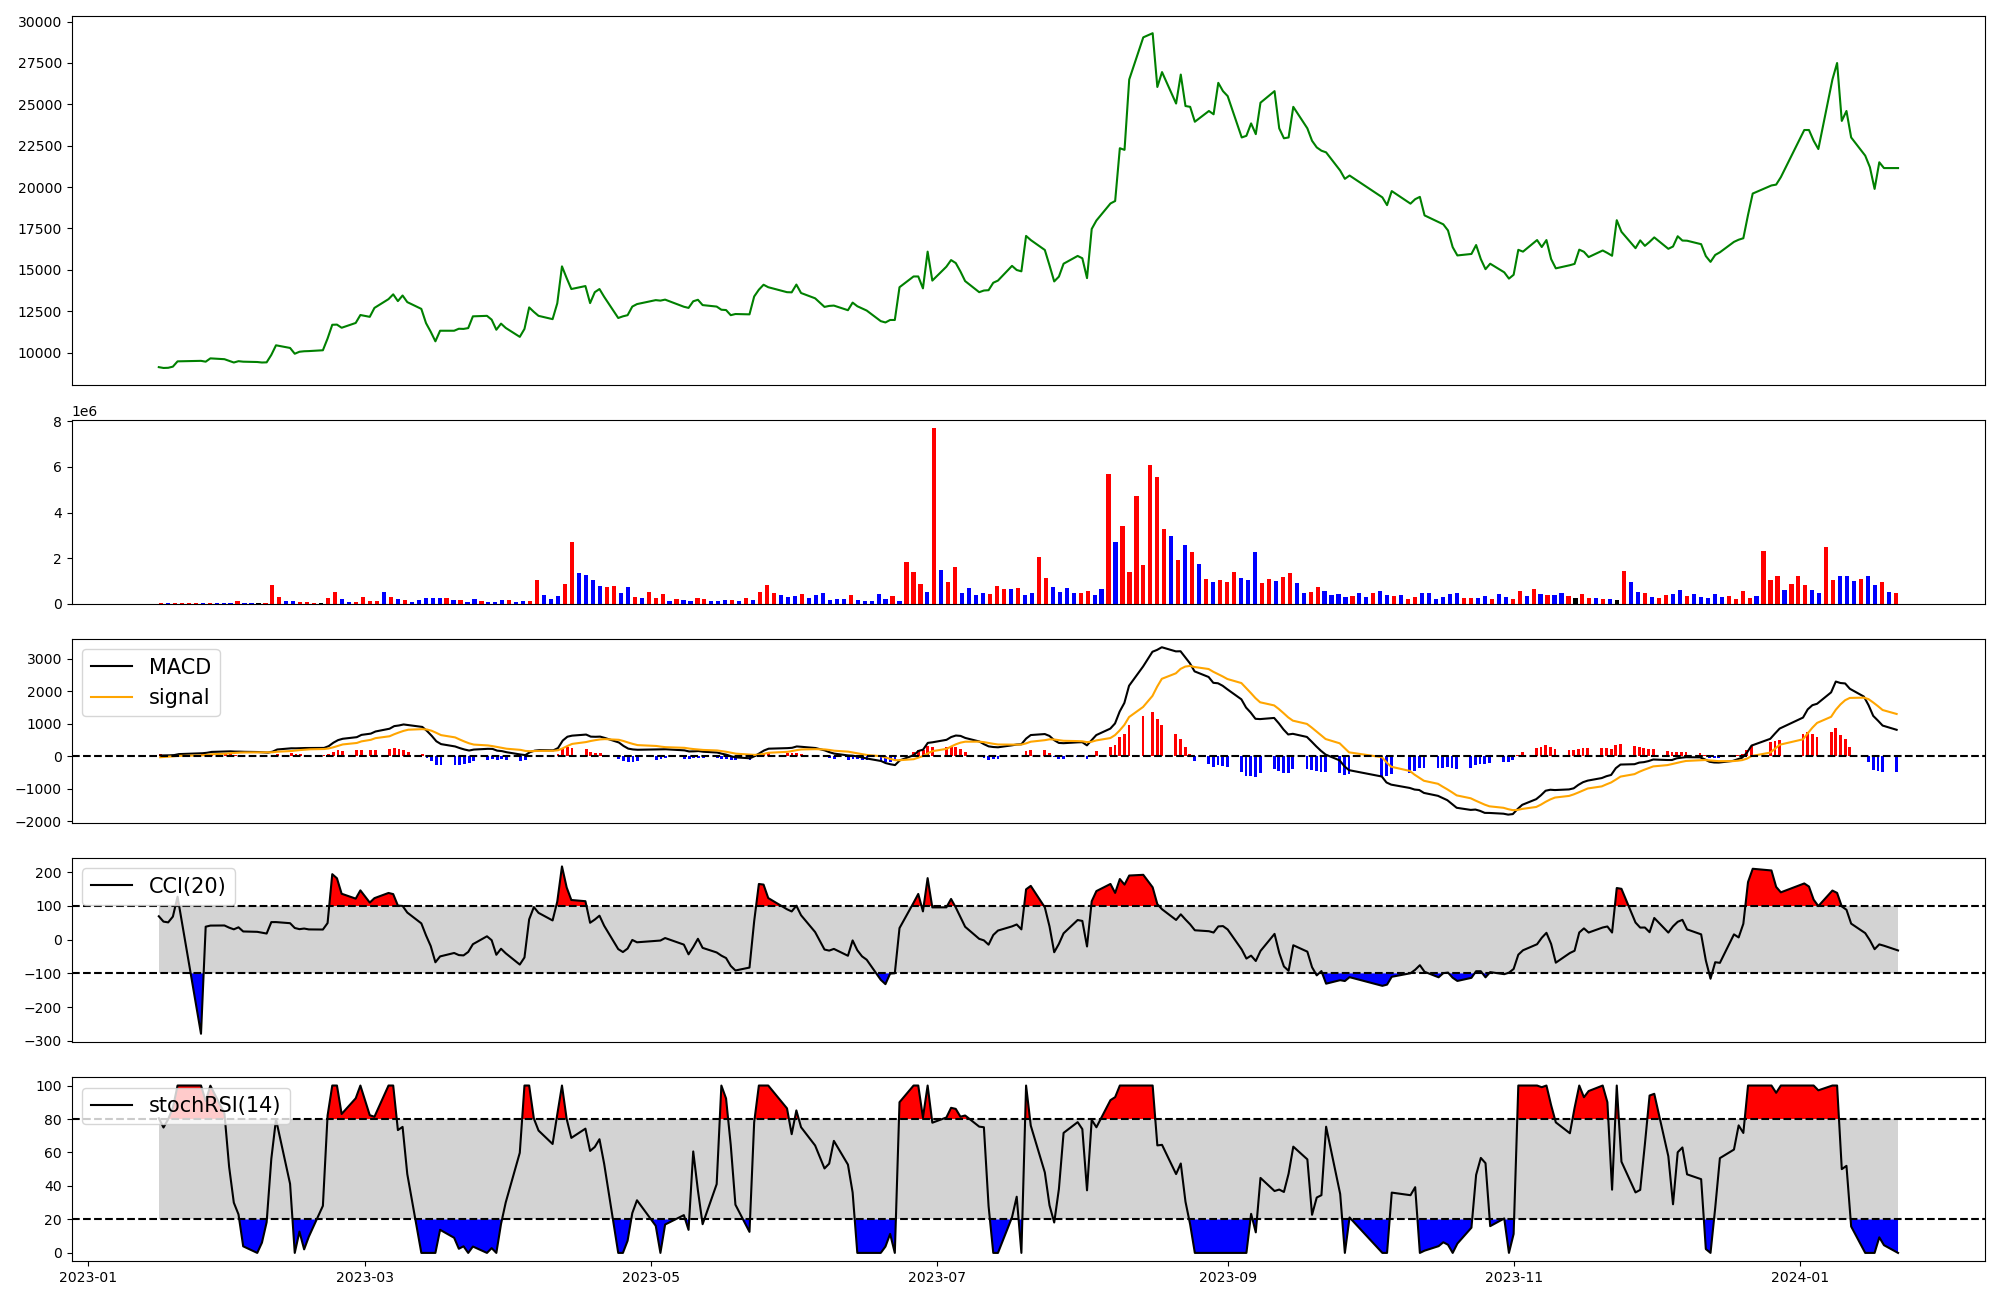2000x1300 pixels.
Task: Click the MACD legend label
Action: pos(179,667)
